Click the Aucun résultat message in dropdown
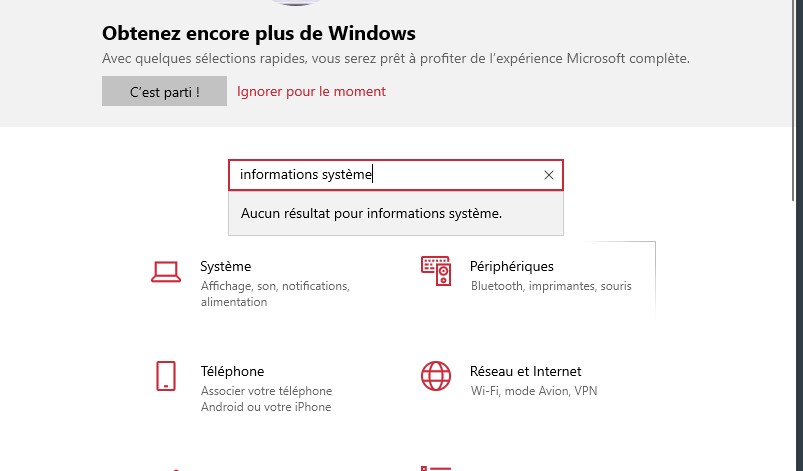 371,213
